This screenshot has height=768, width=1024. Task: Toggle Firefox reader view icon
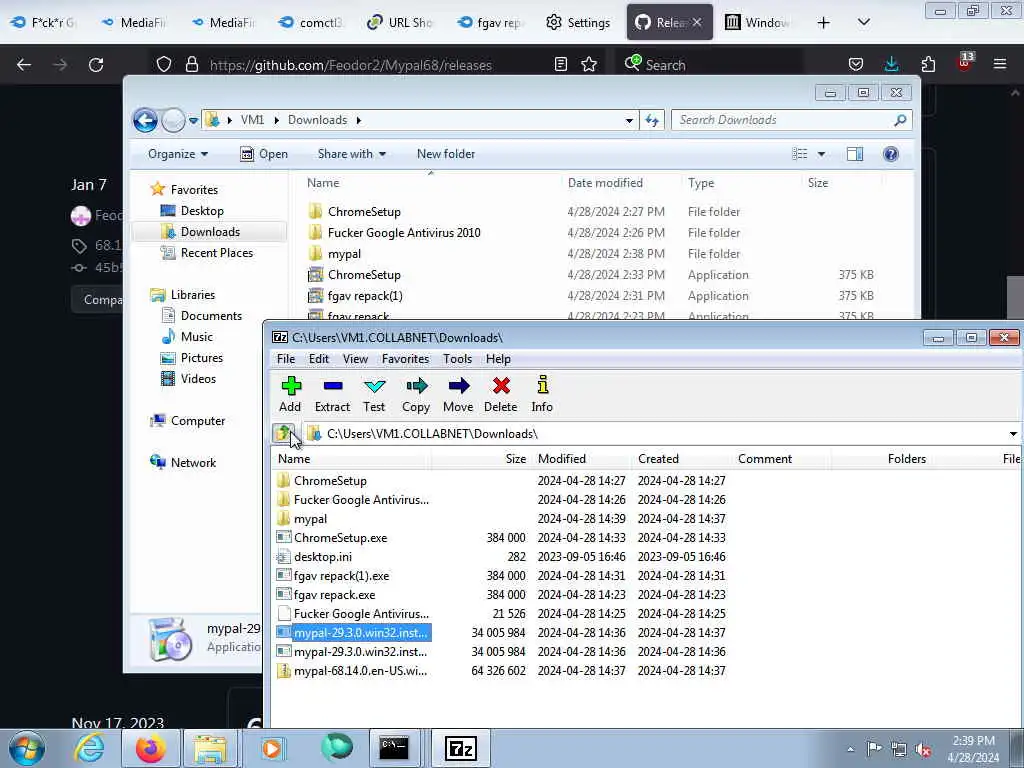[560, 64]
